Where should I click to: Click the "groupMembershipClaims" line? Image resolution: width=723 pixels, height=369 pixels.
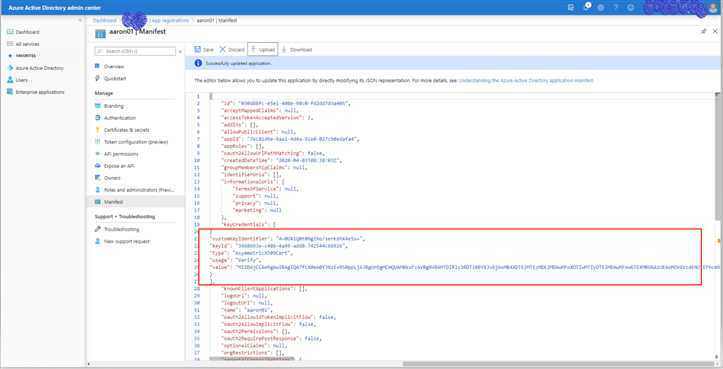[x=264, y=167]
